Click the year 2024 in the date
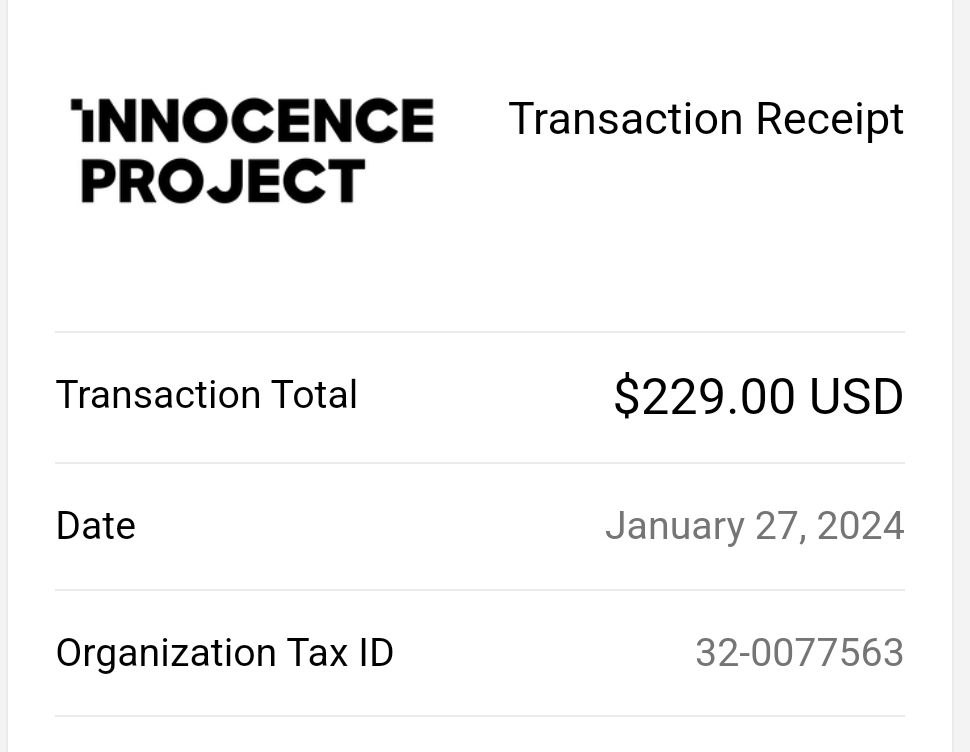Image resolution: width=970 pixels, height=752 pixels. (x=861, y=526)
